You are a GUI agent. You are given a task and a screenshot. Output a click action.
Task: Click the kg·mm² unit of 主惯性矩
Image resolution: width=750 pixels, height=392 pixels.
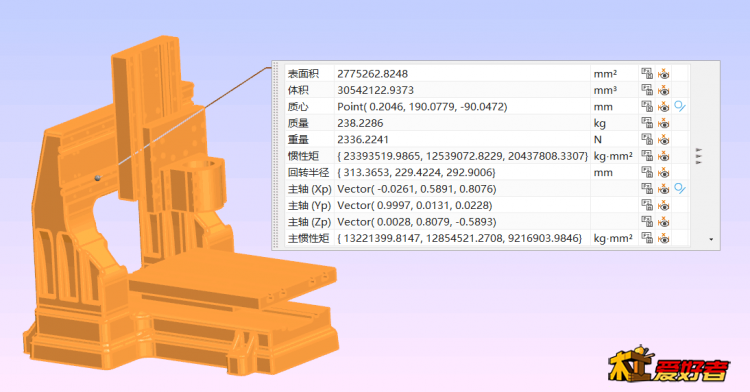(x=613, y=238)
